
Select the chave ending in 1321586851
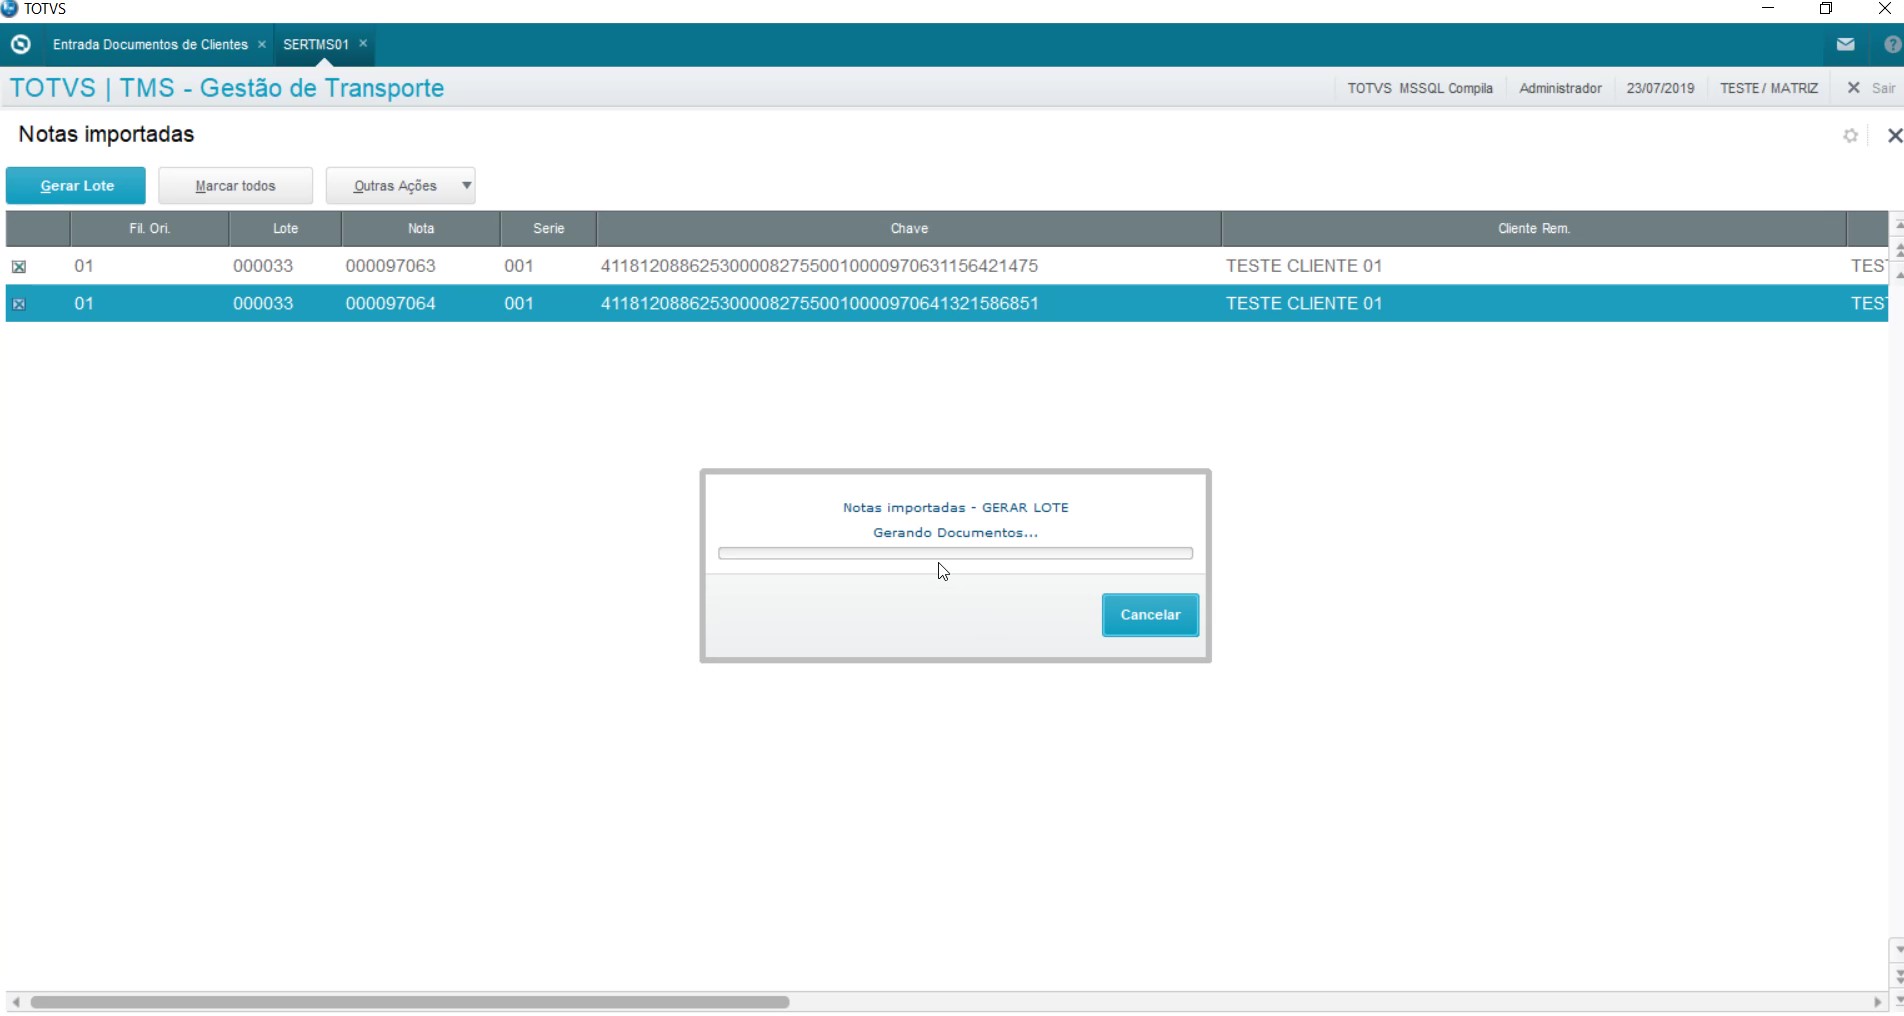(x=819, y=303)
